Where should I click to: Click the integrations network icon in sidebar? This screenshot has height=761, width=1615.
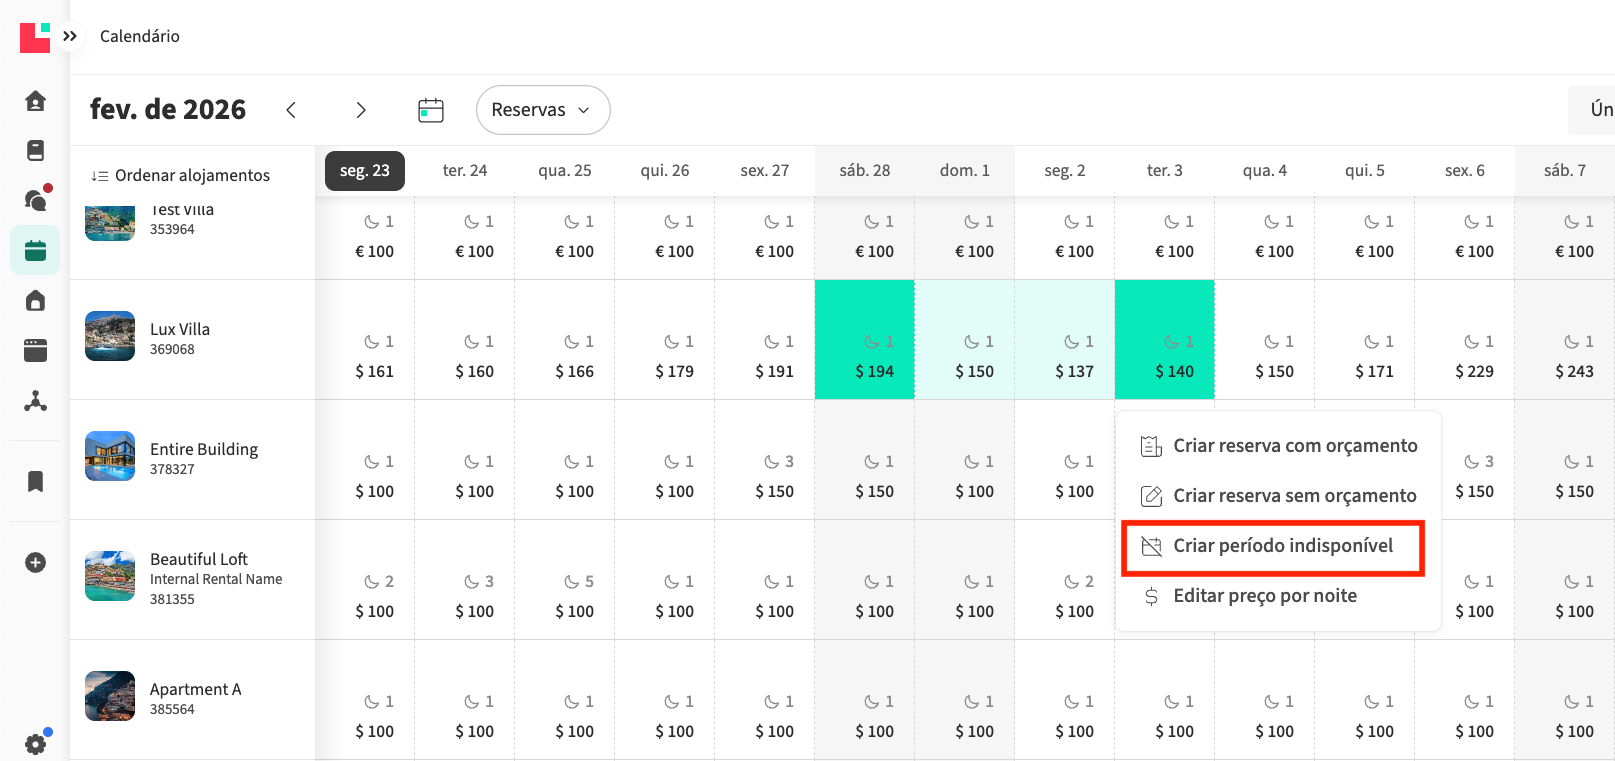click(35, 401)
